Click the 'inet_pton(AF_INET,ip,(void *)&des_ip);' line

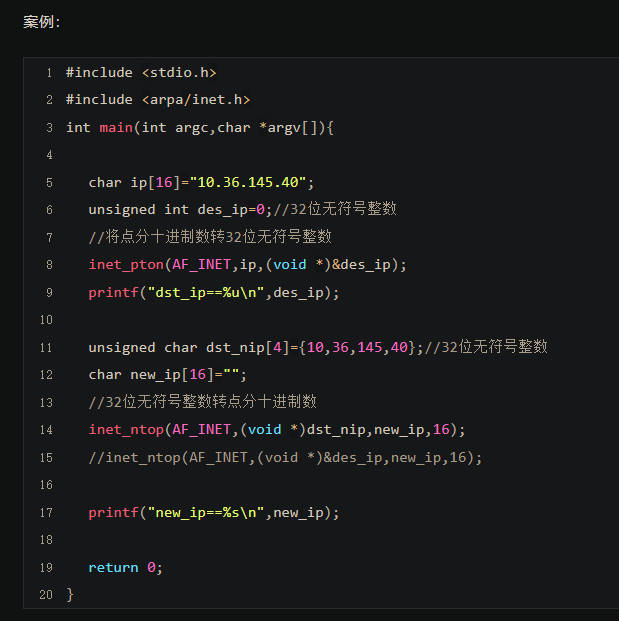(x=248, y=265)
